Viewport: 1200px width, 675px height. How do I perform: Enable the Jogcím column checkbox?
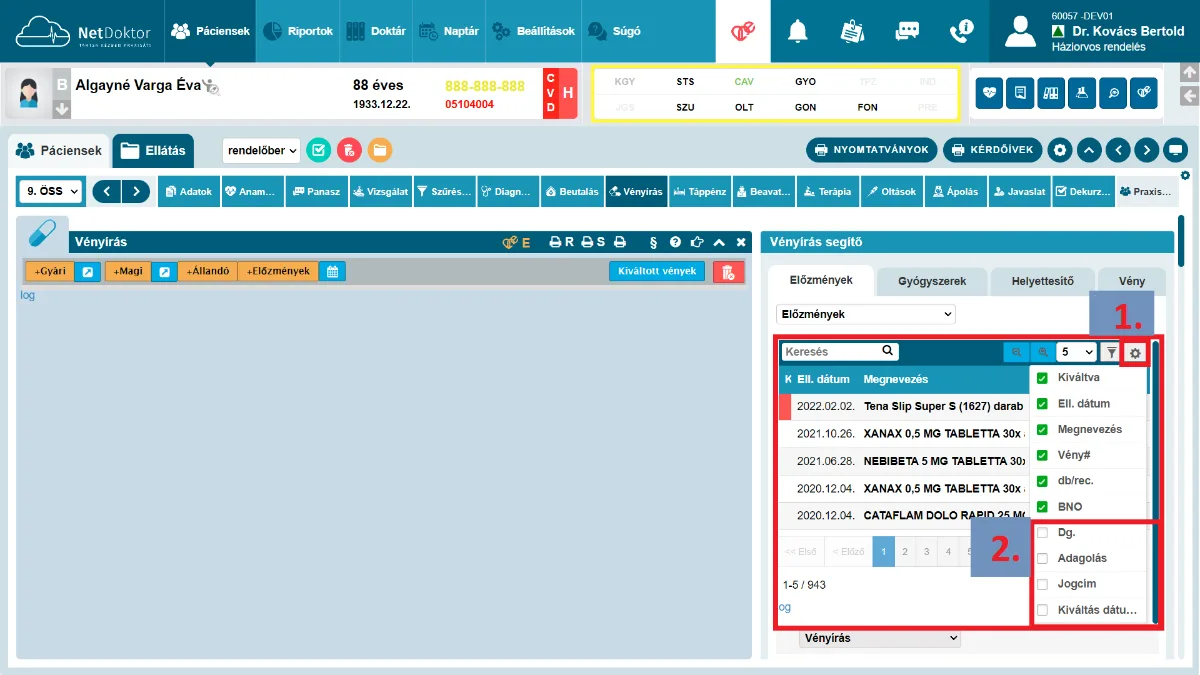tap(1042, 584)
